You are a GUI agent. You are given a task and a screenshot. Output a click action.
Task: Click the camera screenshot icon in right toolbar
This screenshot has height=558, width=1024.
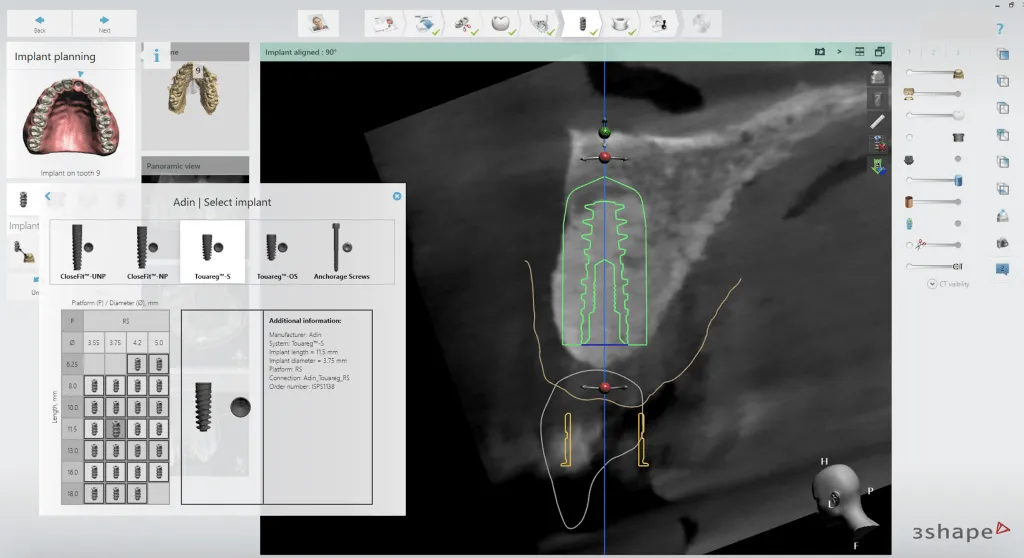(x=1003, y=243)
